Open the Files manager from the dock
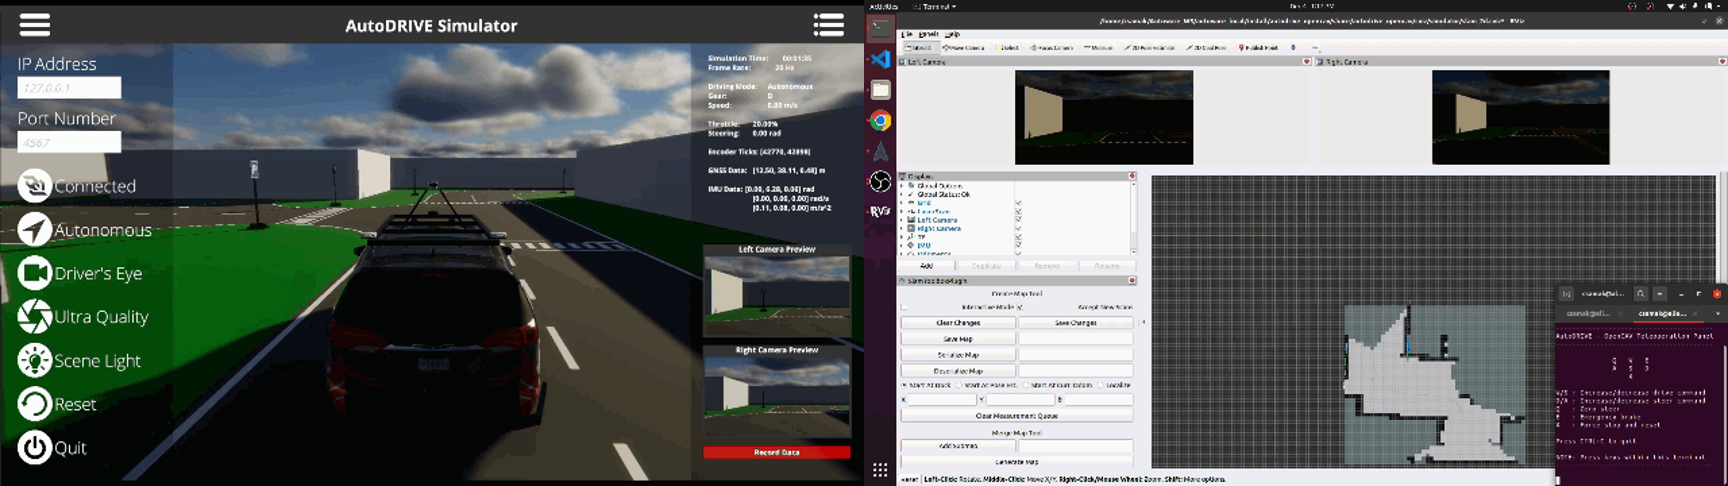 pos(880,90)
